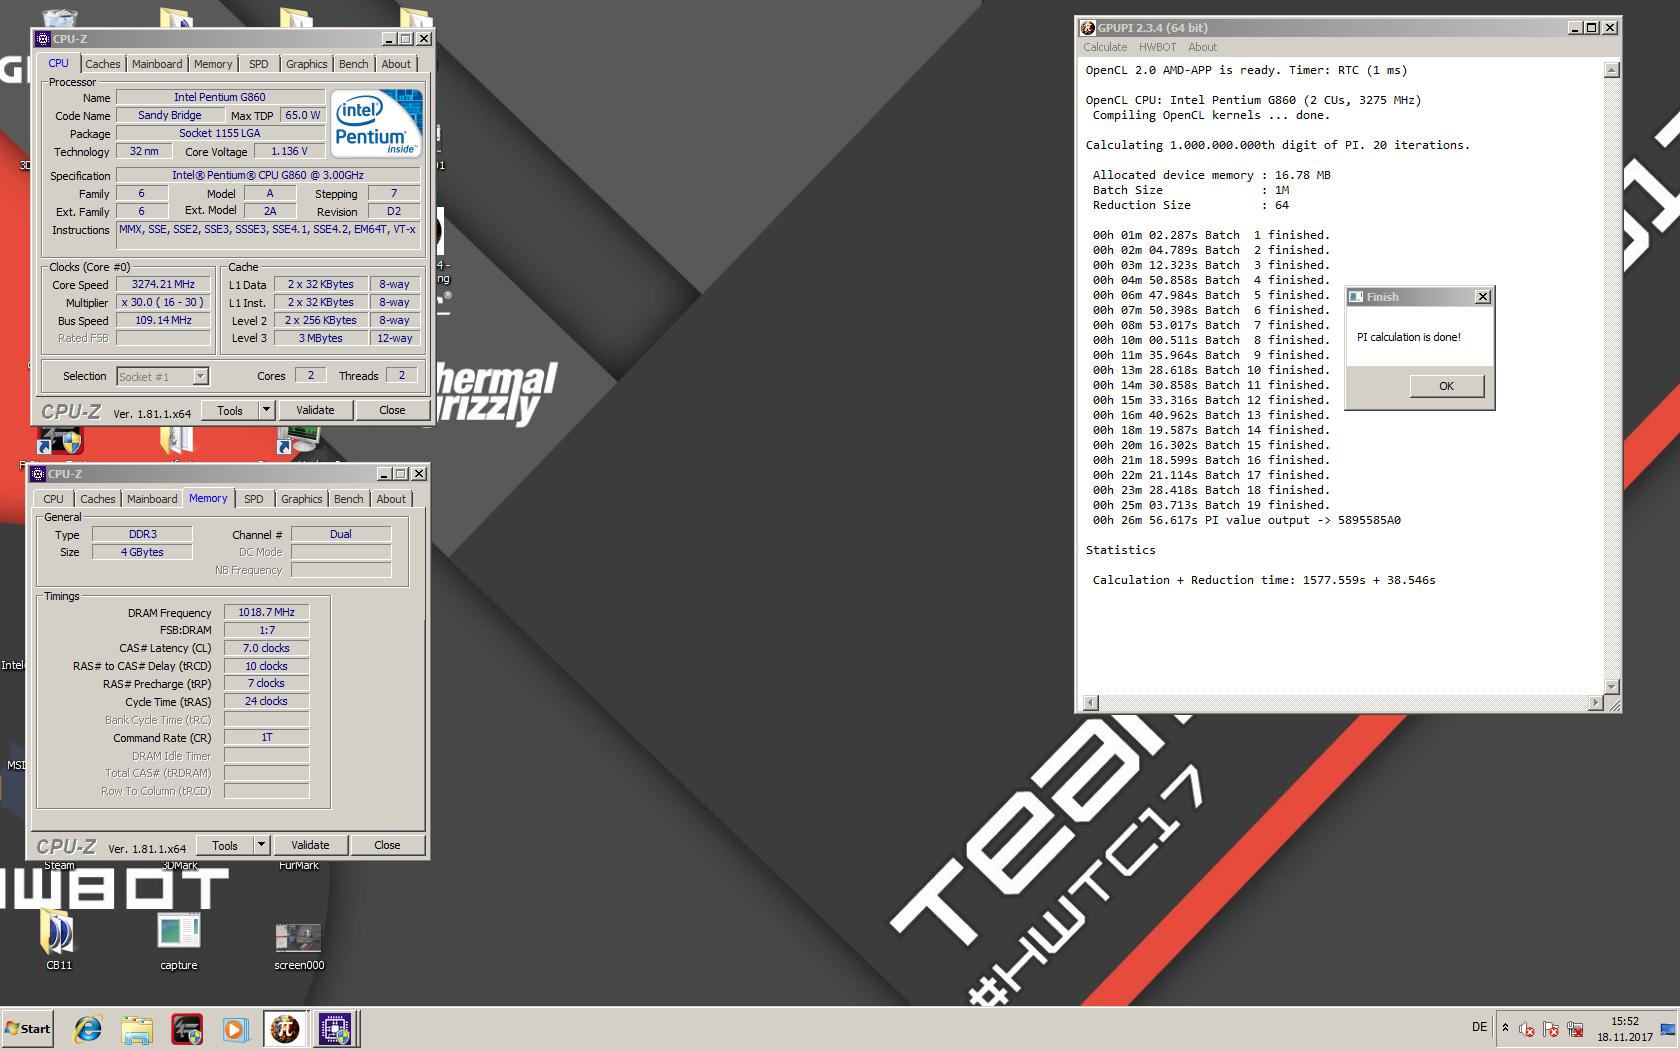Open the disconnected network tray icon
This screenshot has height=1050, width=1680.
tap(1575, 1029)
